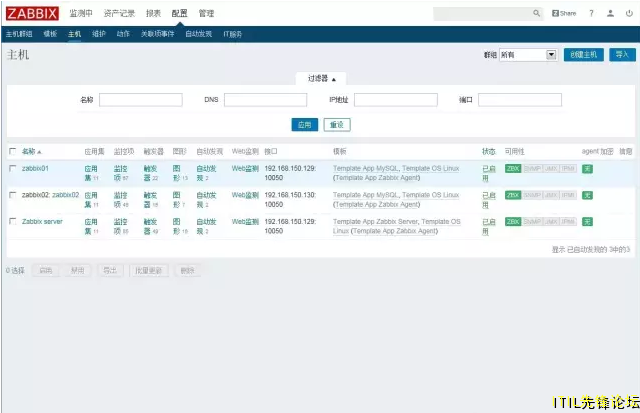Focus the 端口 filter input
The height and width of the screenshot is (413, 640).
coord(520,100)
